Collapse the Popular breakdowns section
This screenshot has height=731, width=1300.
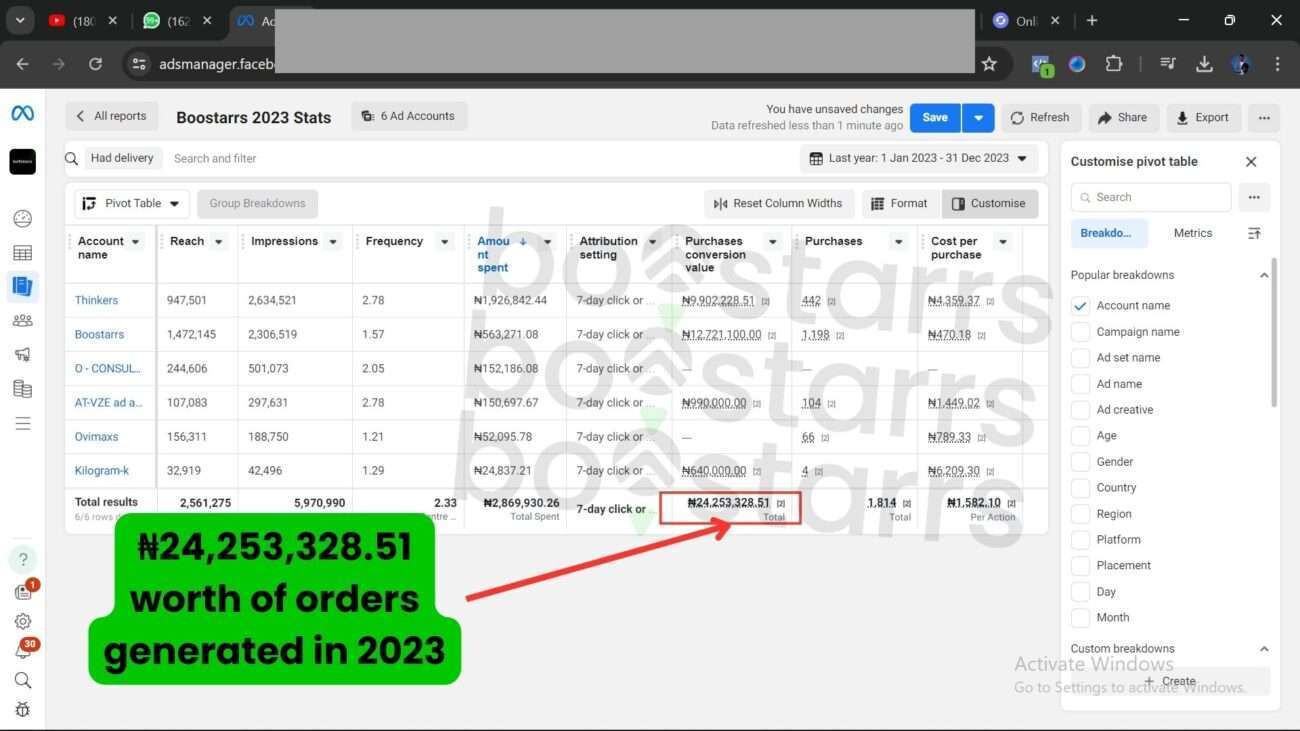click(x=1263, y=275)
